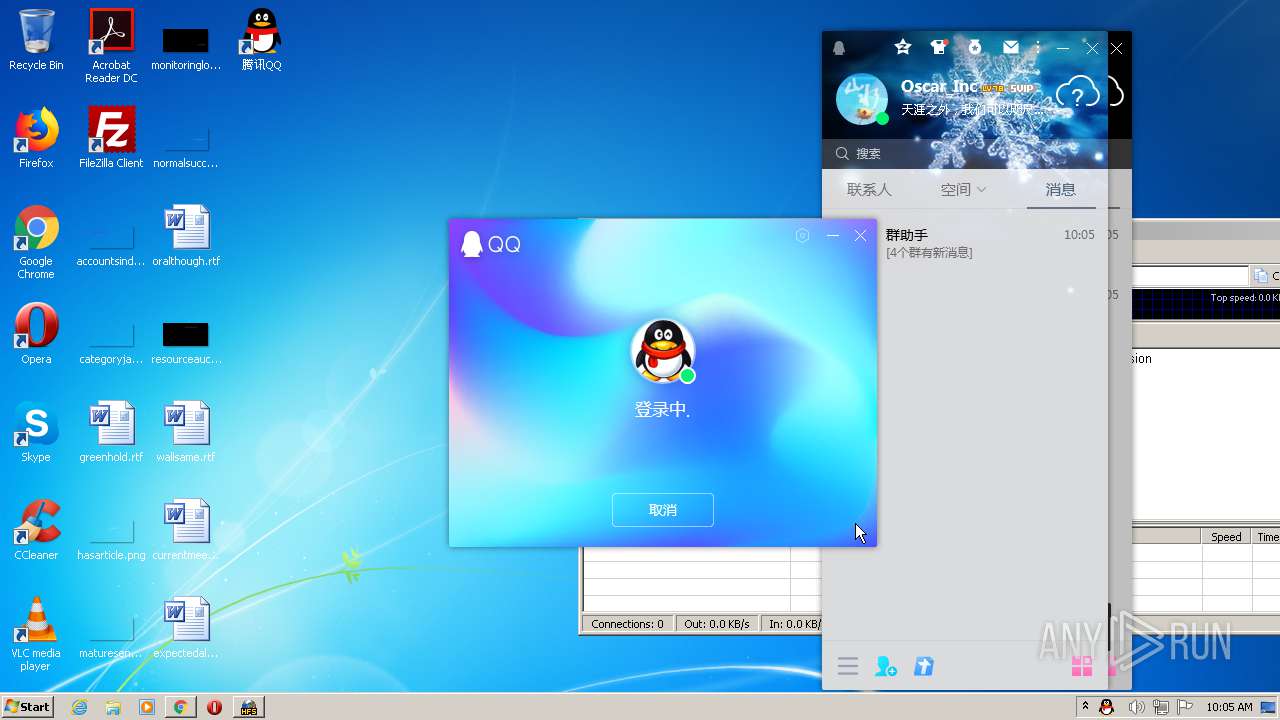Click the QQ logo in login window

click(x=490, y=244)
